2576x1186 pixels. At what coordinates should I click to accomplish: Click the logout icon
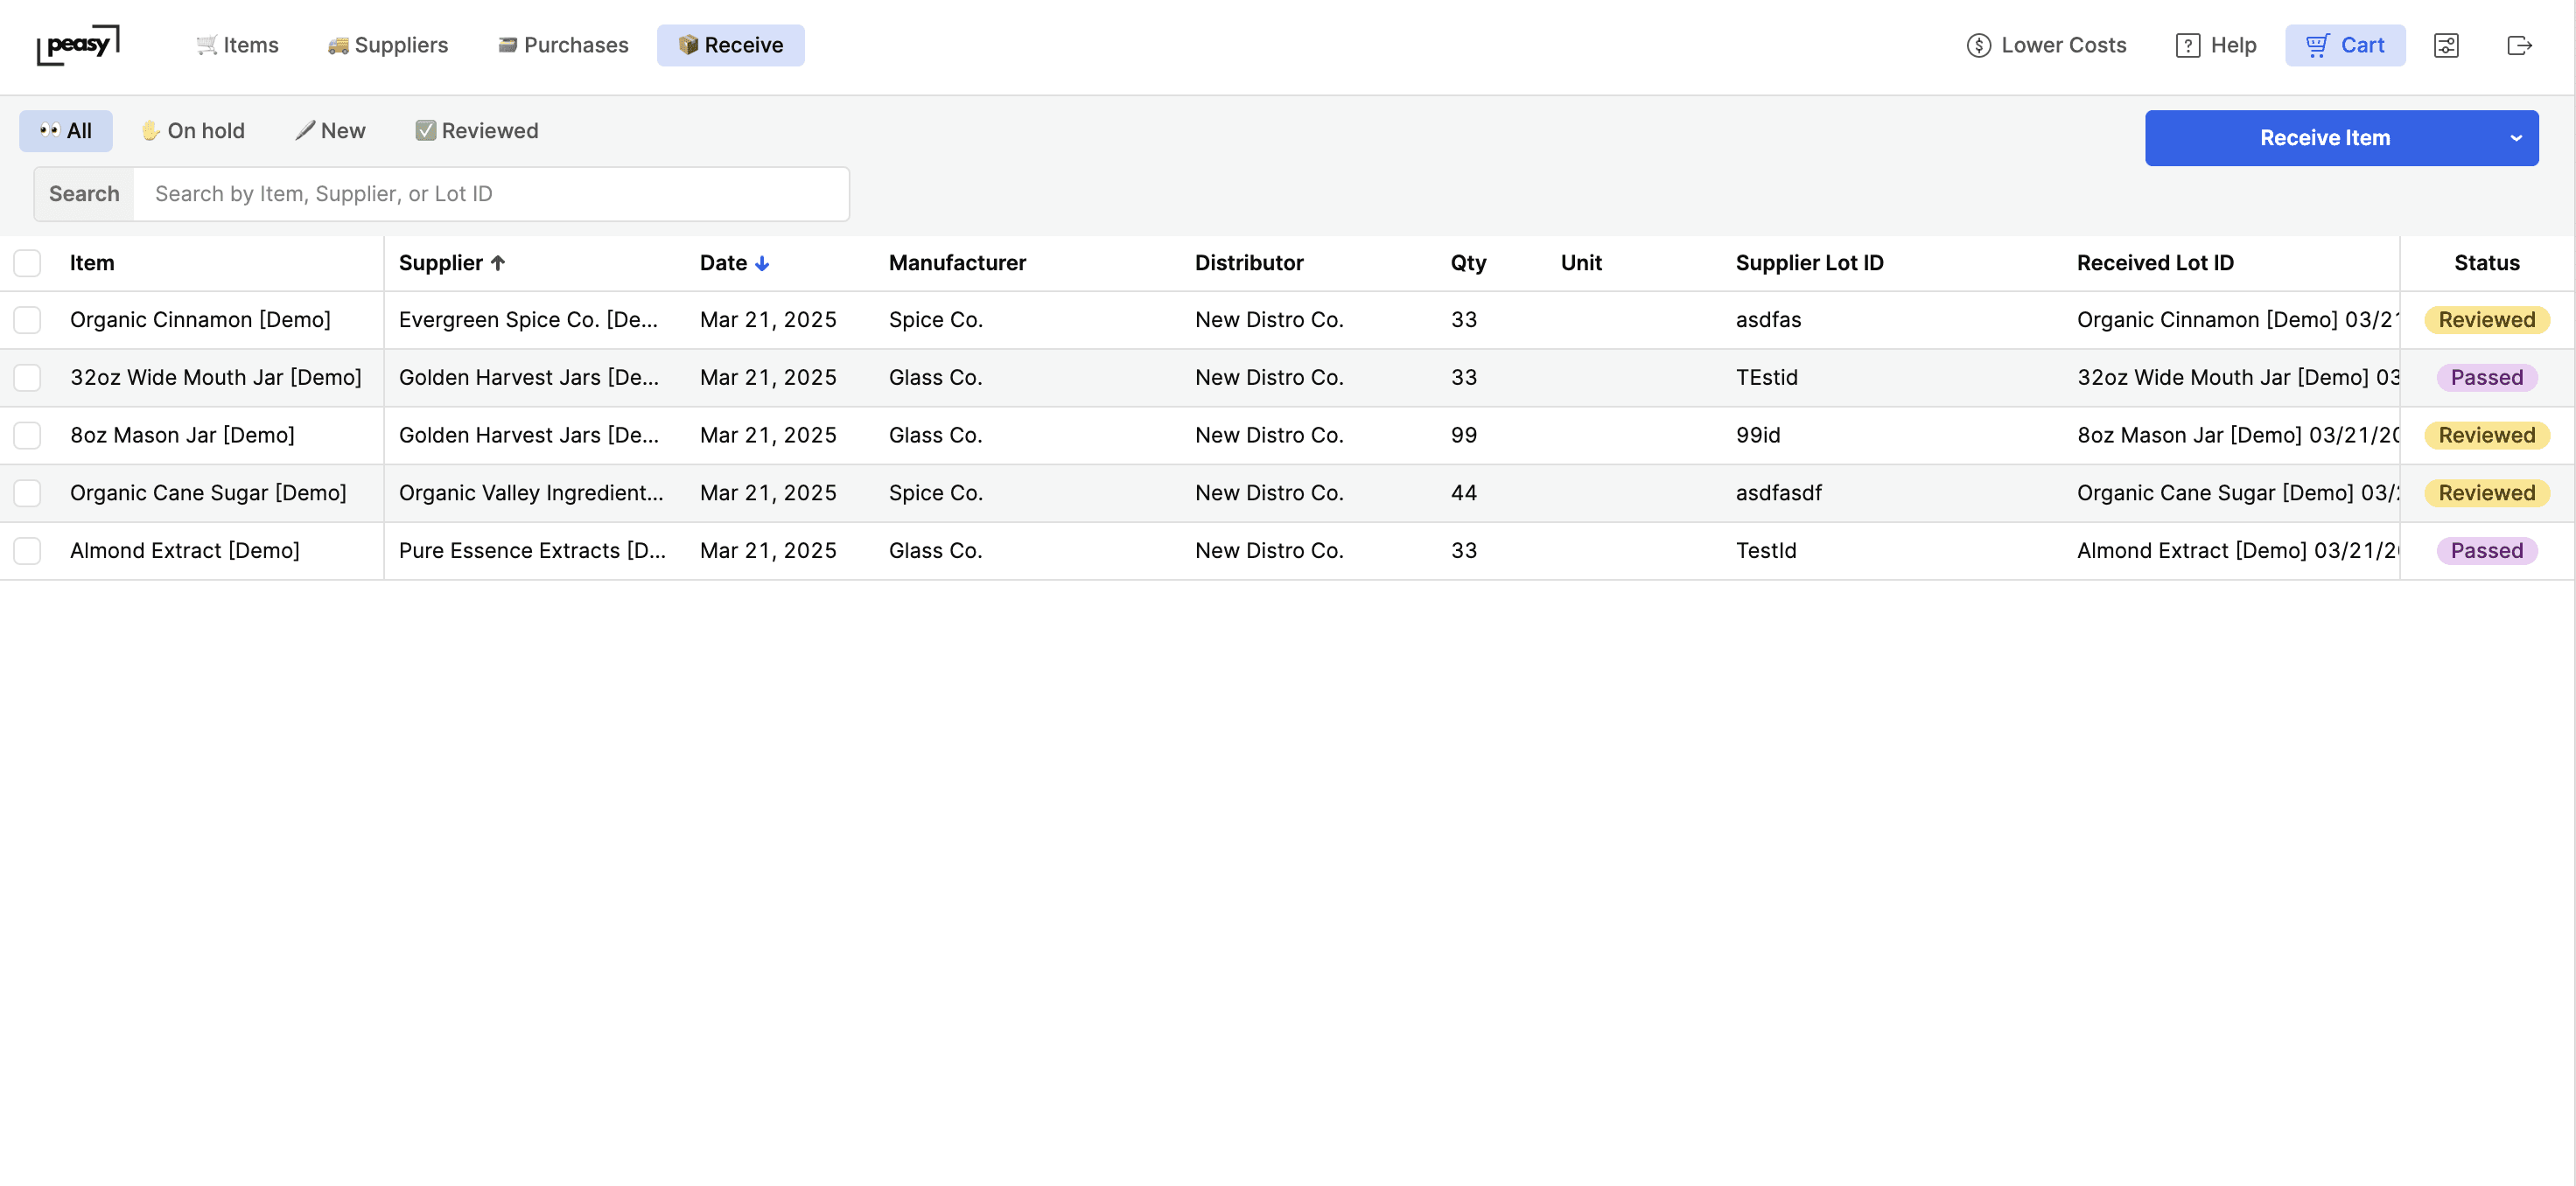2519,45
